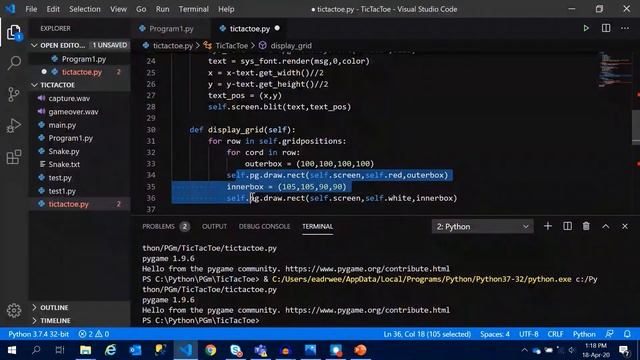Open editor More Actions menu
The height and width of the screenshot is (360, 640).
tap(625, 28)
